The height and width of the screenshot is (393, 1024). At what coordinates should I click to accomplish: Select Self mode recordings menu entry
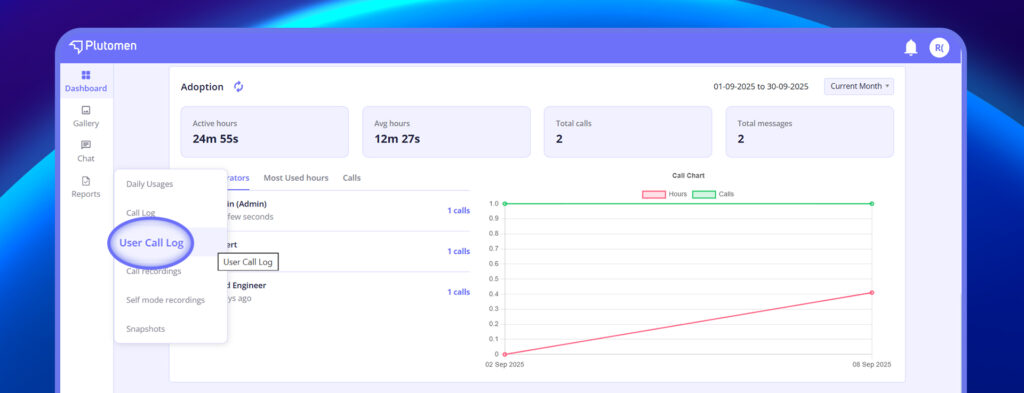pyautogui.click(x=165, y=300)
